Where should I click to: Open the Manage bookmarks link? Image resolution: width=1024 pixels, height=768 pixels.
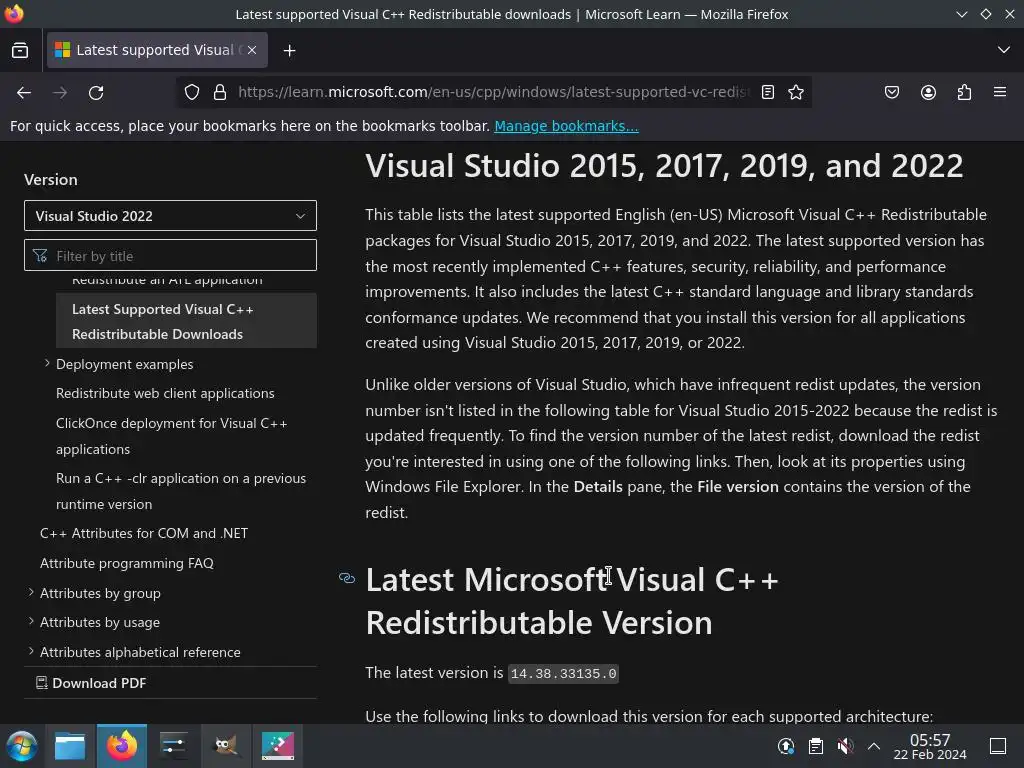566,126
